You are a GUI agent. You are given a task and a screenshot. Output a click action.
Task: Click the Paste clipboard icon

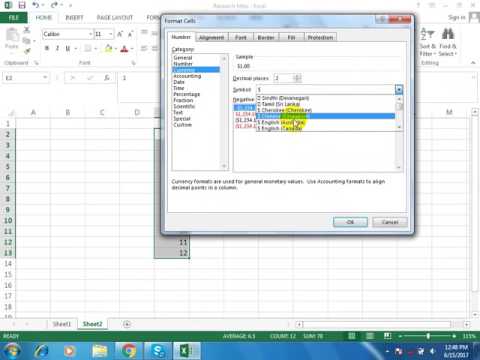pos(12,35)
